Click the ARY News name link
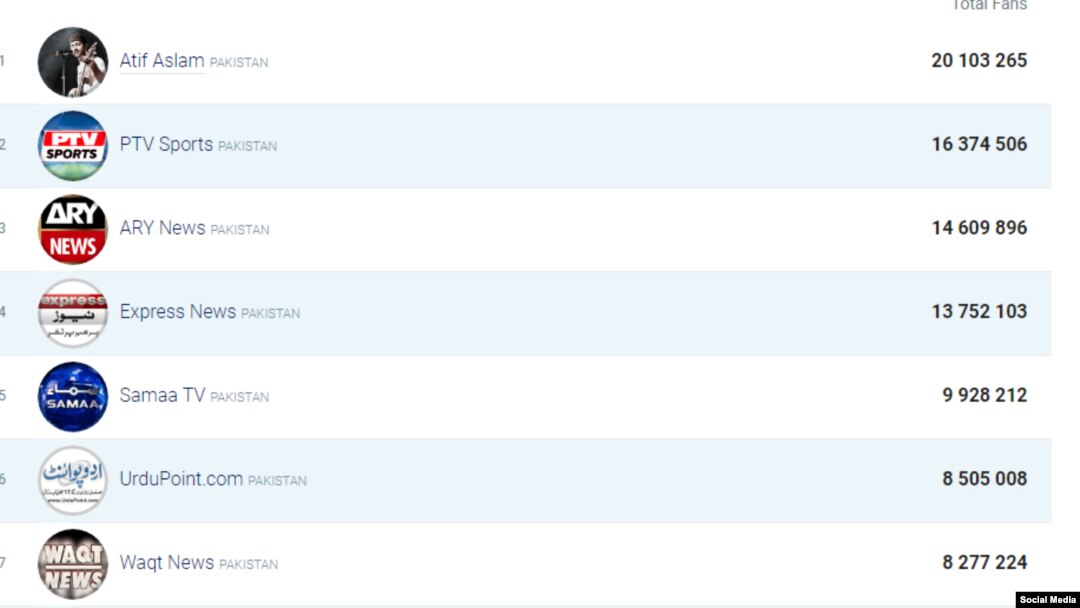 tap(163, 228)
